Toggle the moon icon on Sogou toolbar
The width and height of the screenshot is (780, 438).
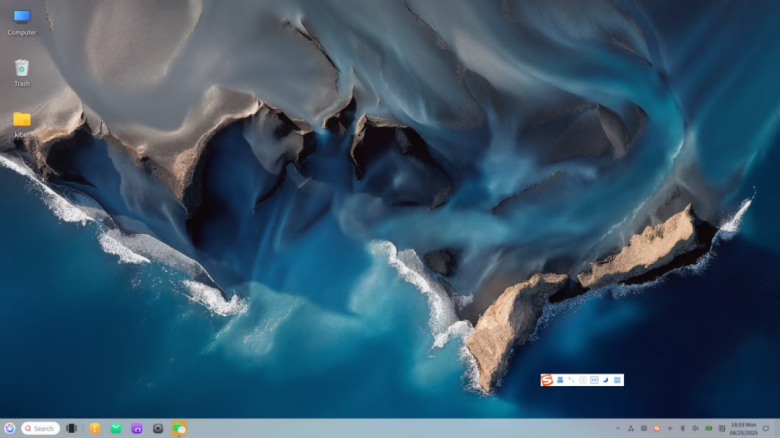pos(606,380)
